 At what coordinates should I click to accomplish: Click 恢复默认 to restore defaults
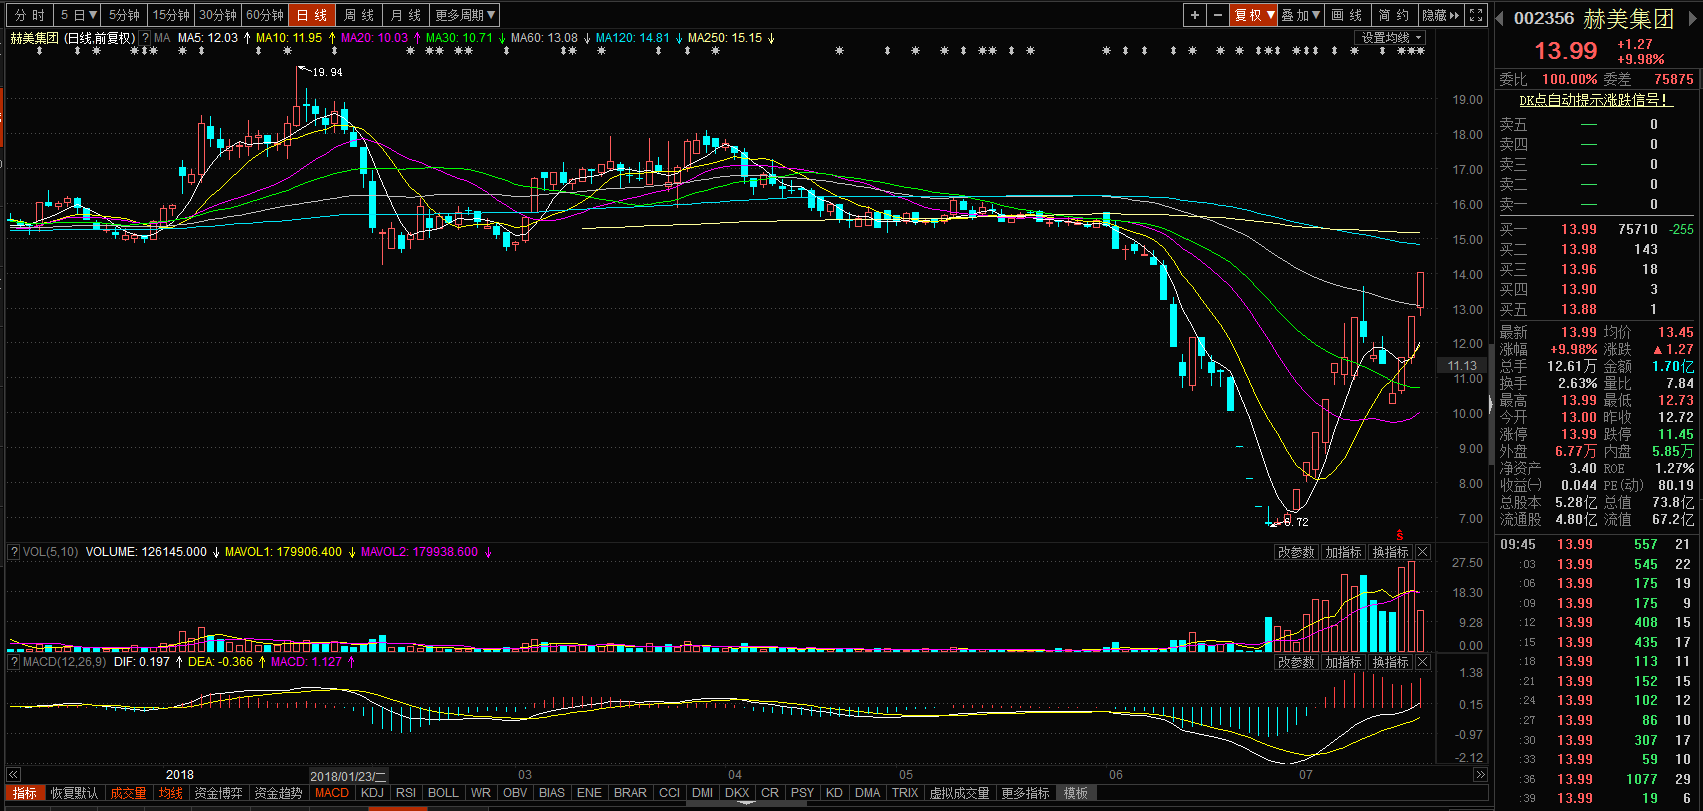(75, 793)
